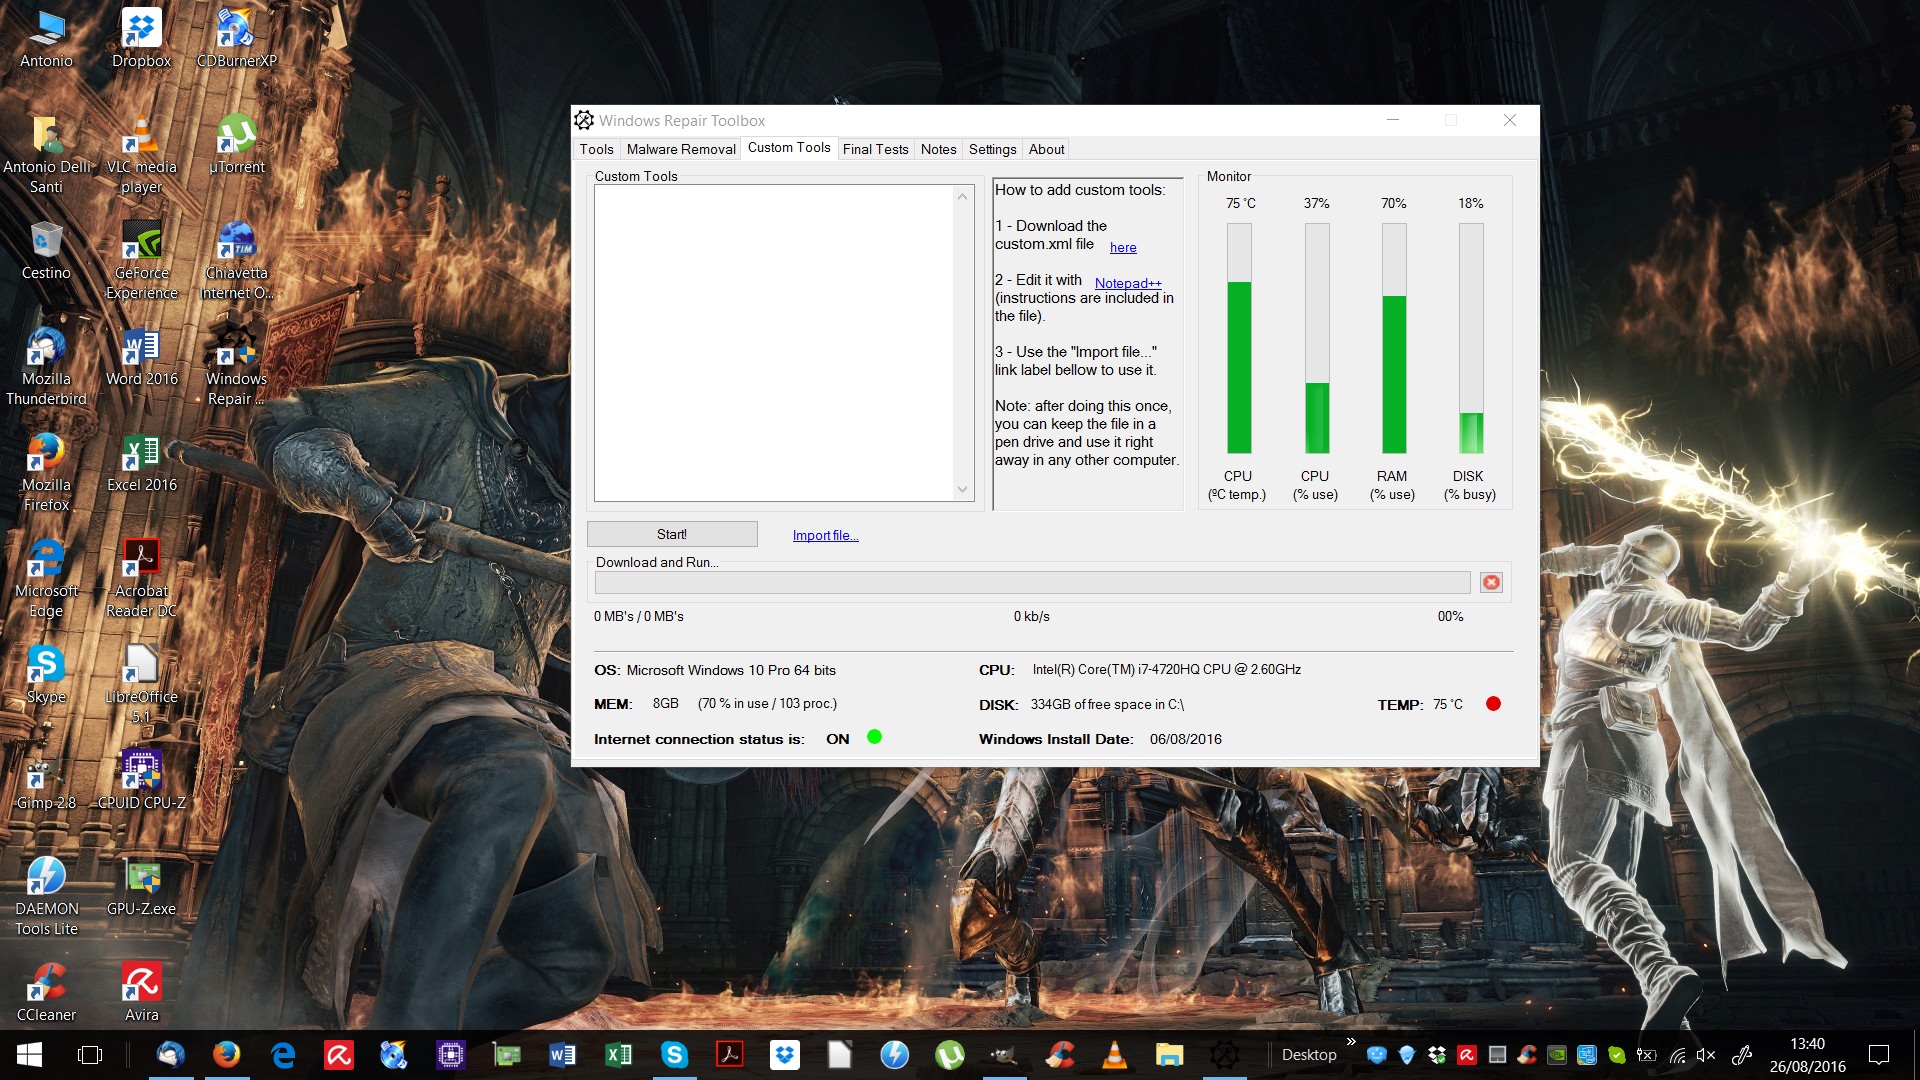Open the Windows Start menu

(x=29, y=1055)
